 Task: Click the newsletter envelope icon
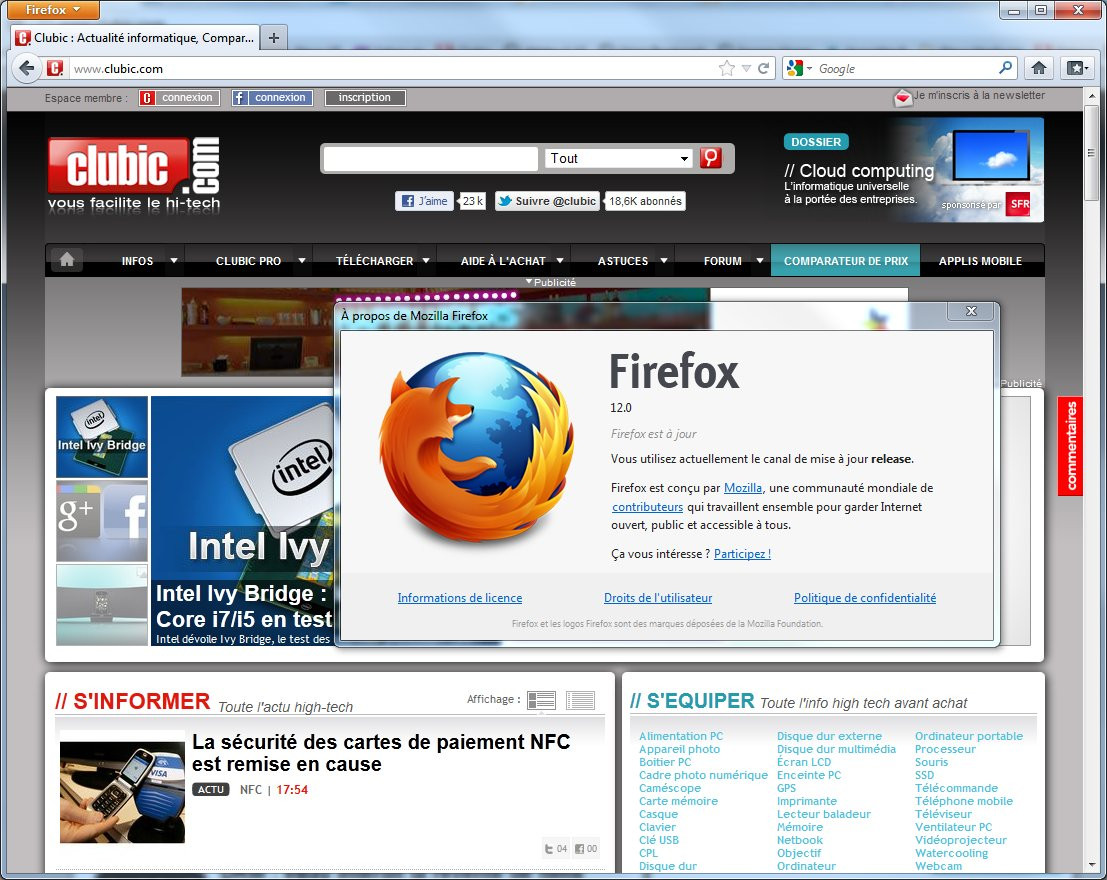pos(903,97)
